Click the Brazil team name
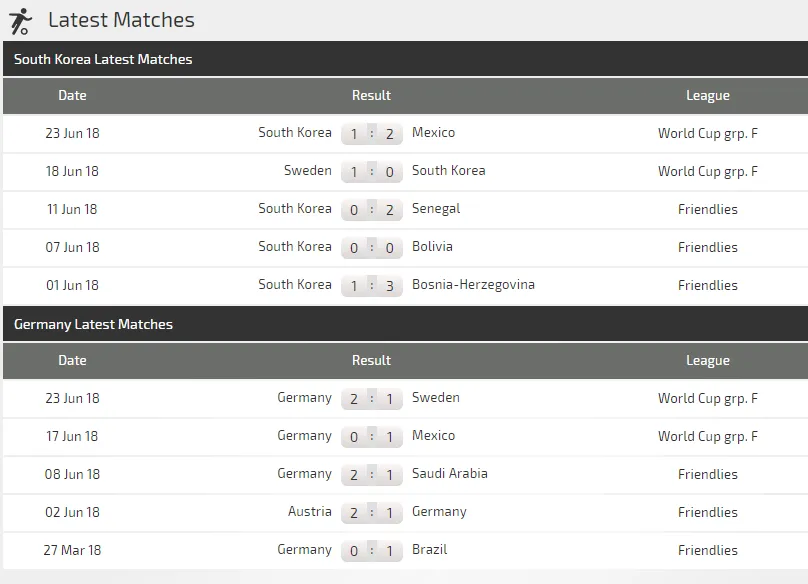Viewport: 808px width, 584px height. 430,550
